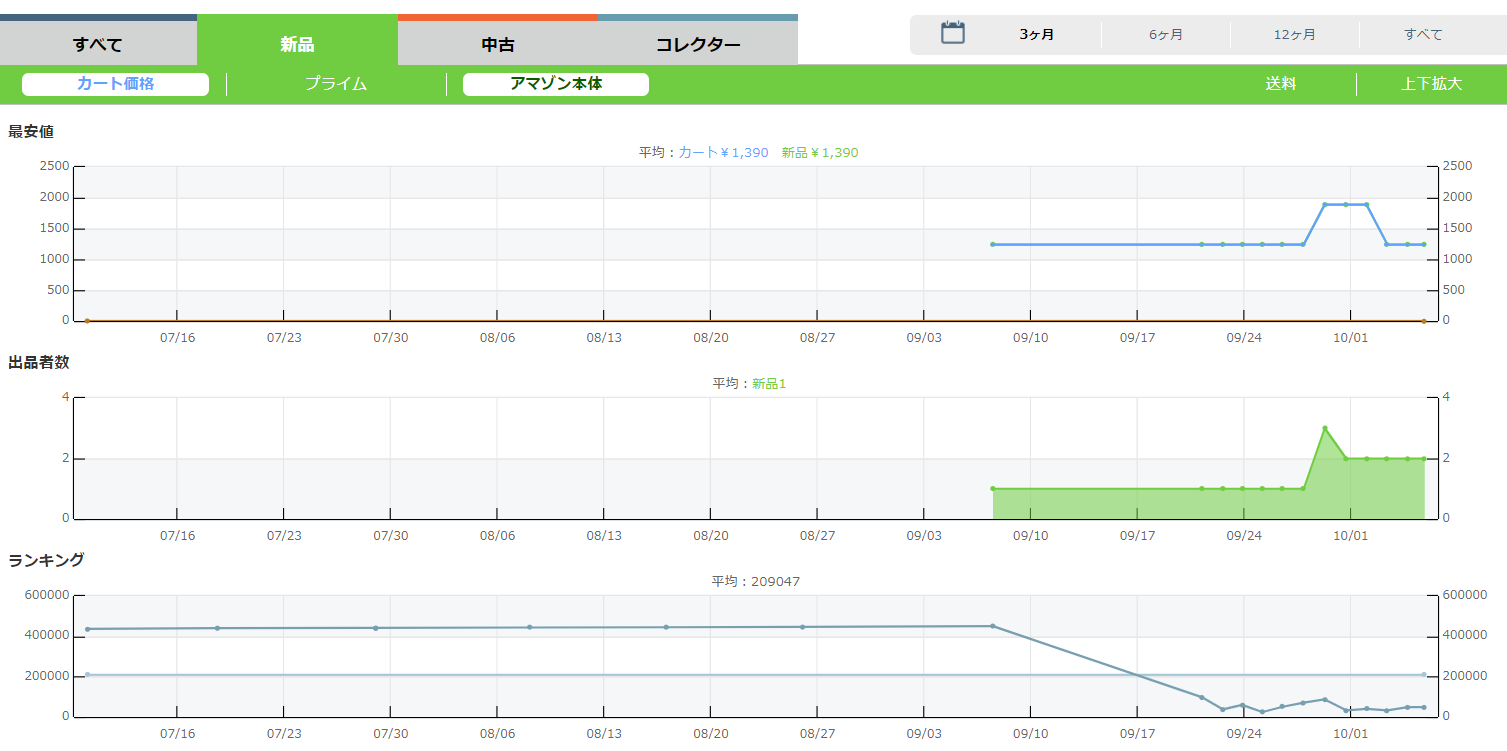Click 新品1 legend in 出品者数 chart
1507x751 pixels.
click(x=769, y=384)
